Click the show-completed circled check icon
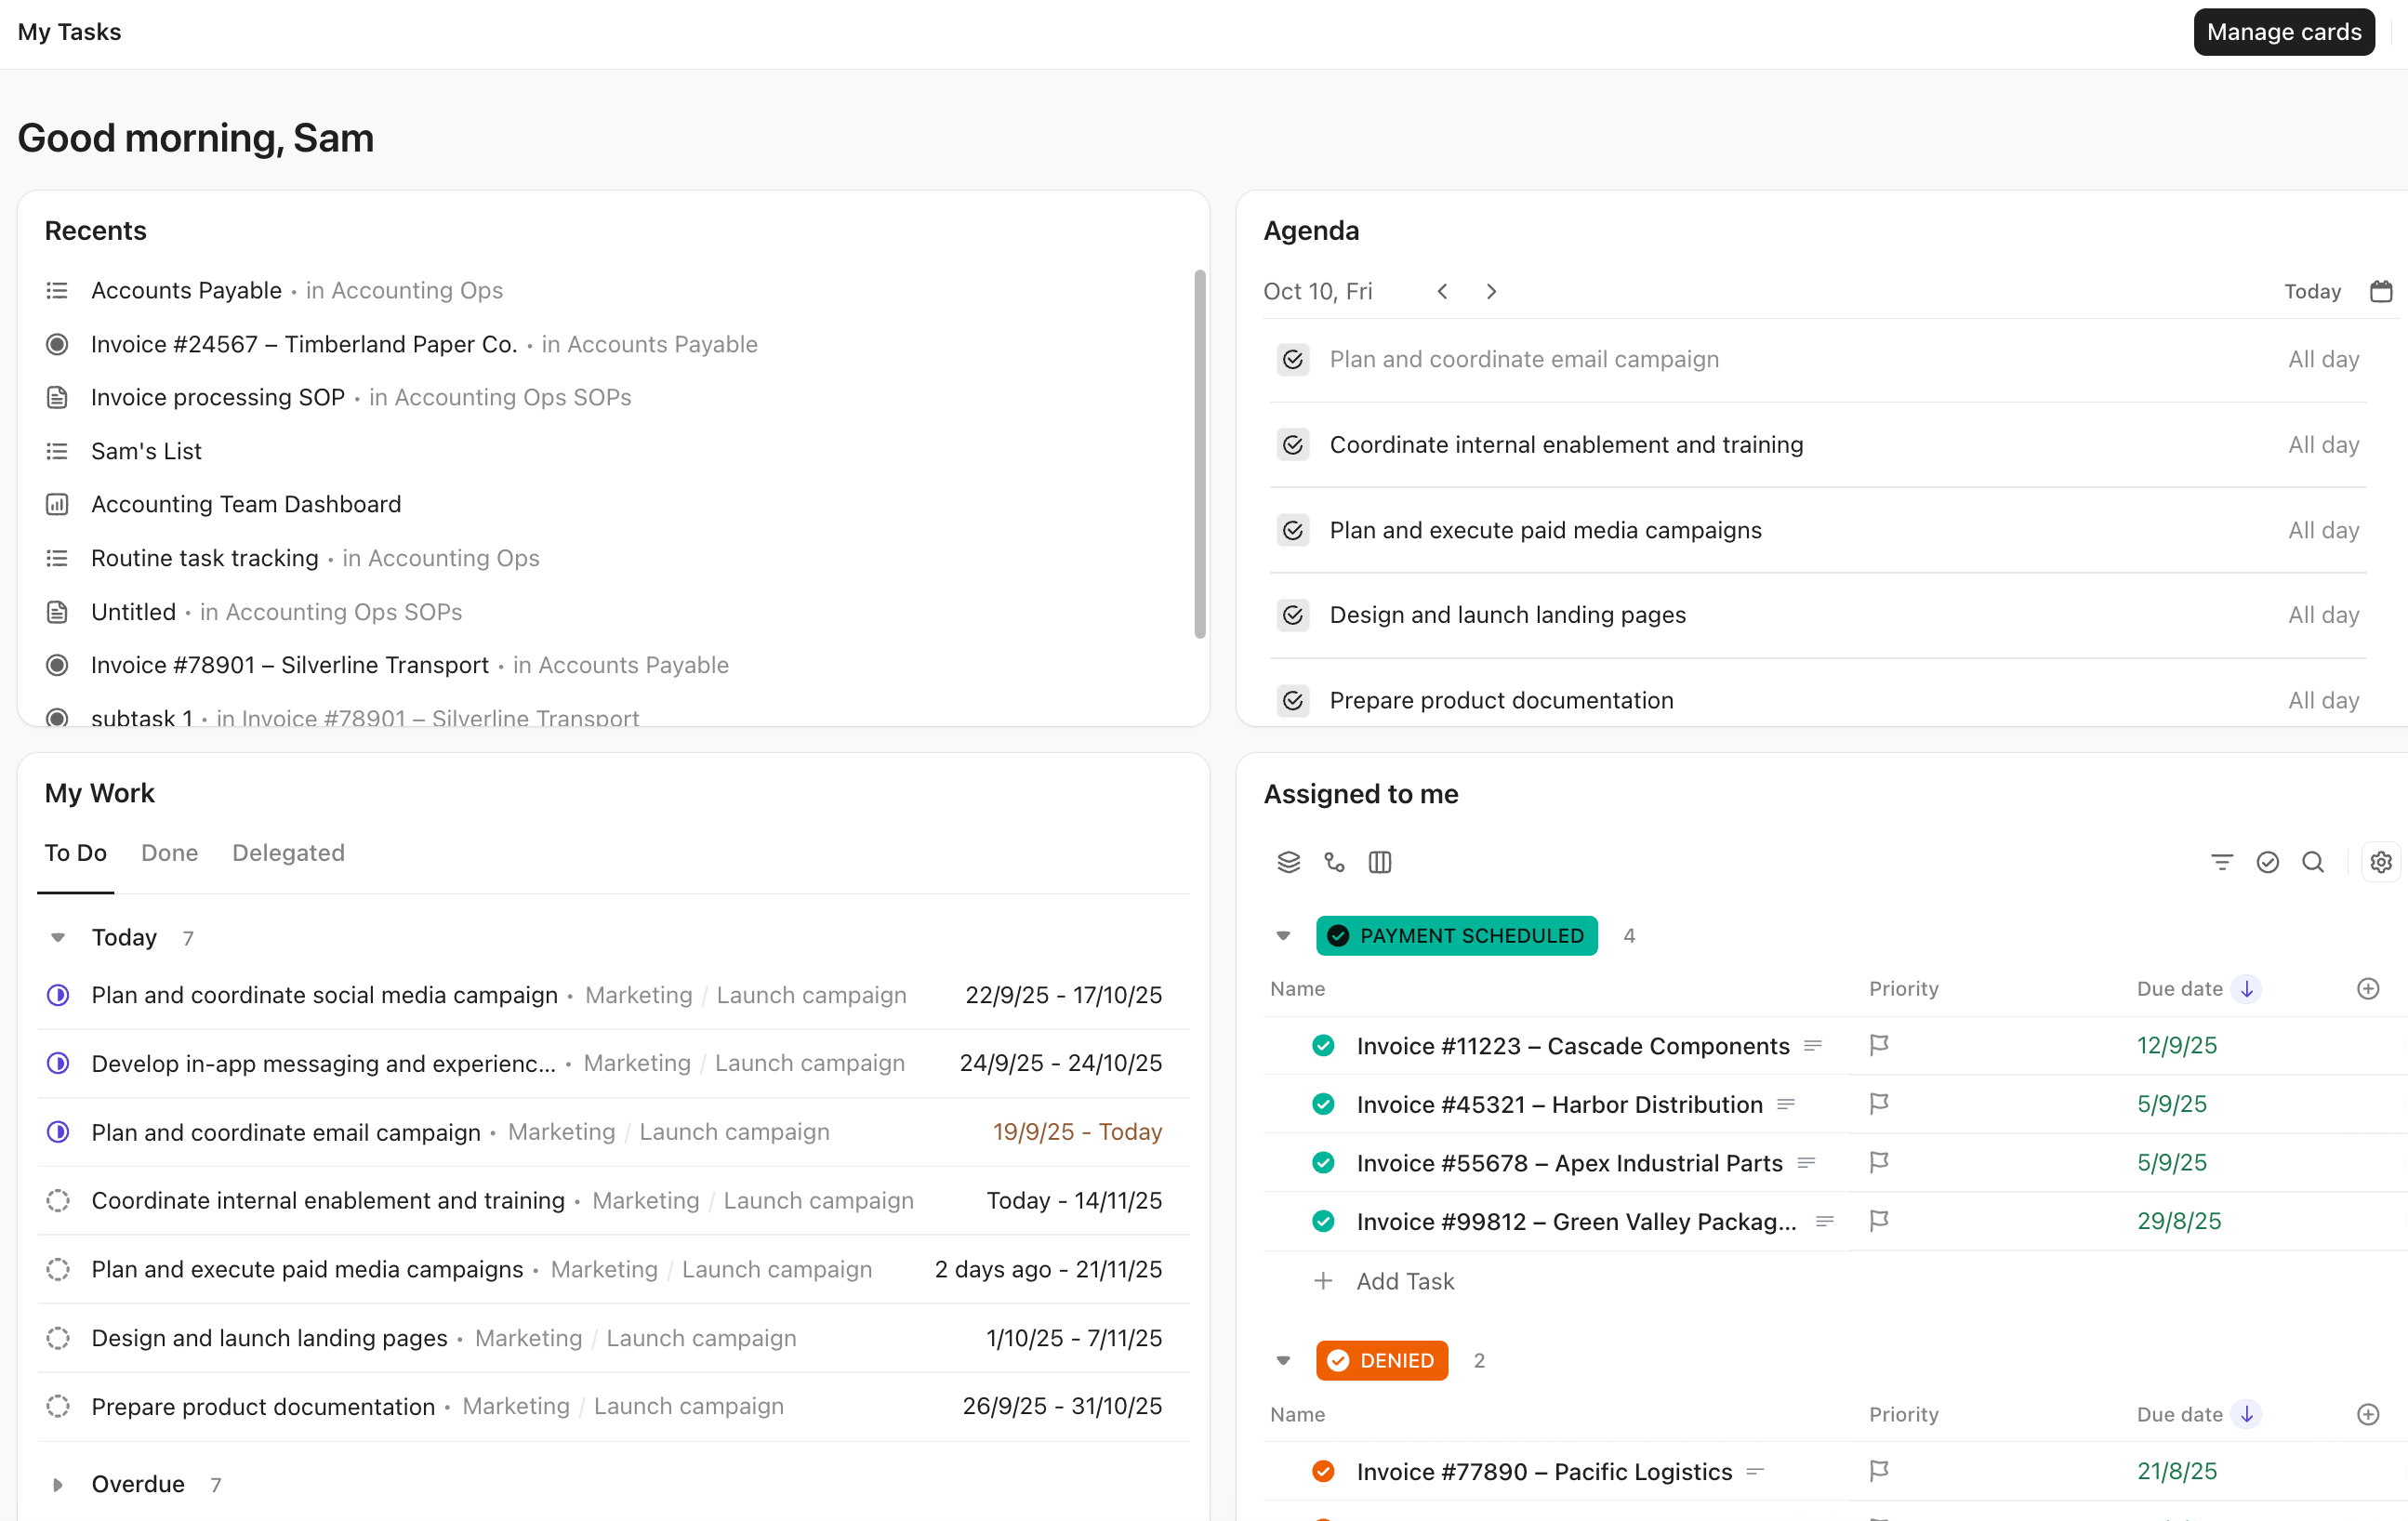 [2267, 861]
